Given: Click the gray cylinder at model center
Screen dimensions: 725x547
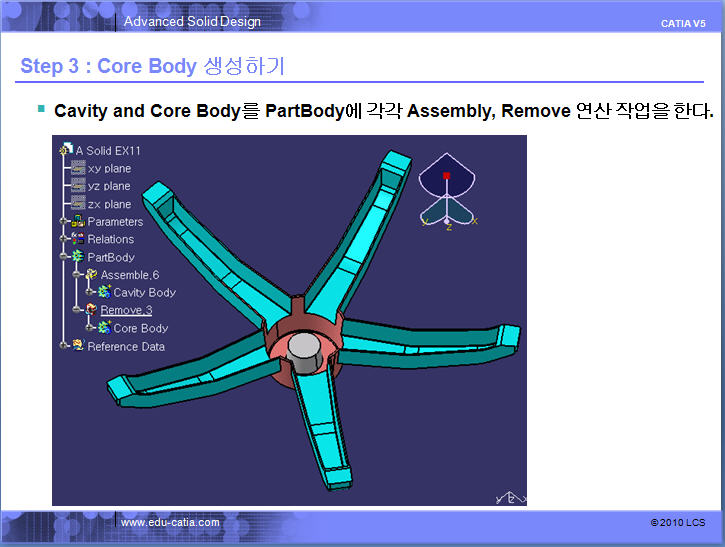Looking at the screenshot, I should click(x=303, y=348).
